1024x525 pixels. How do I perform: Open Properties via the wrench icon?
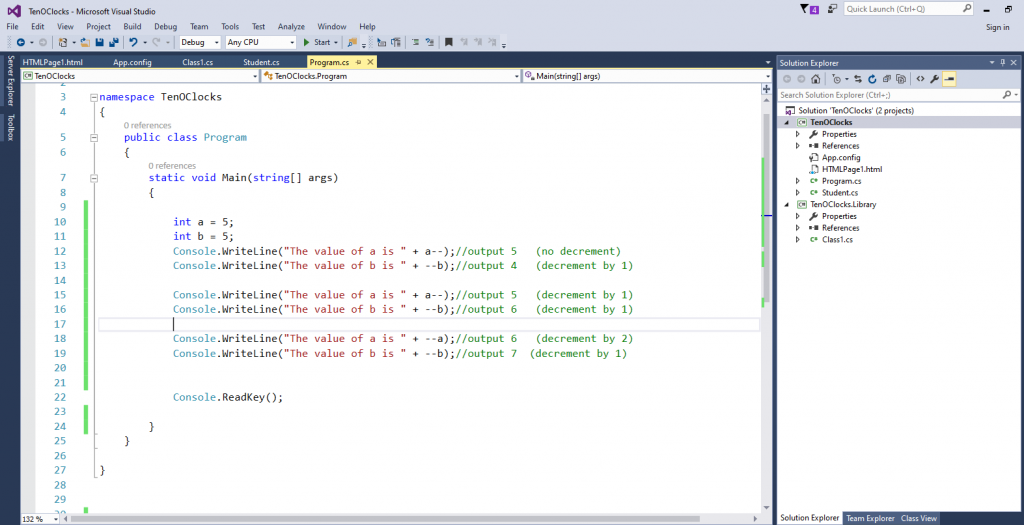pyautogui.click(x=935, y=79)
